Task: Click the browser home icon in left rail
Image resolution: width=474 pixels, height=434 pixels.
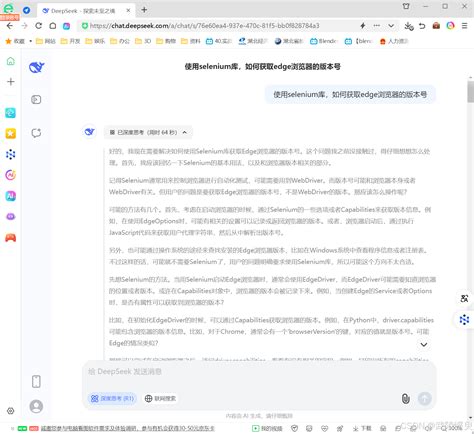Action: tap(11, 61)
